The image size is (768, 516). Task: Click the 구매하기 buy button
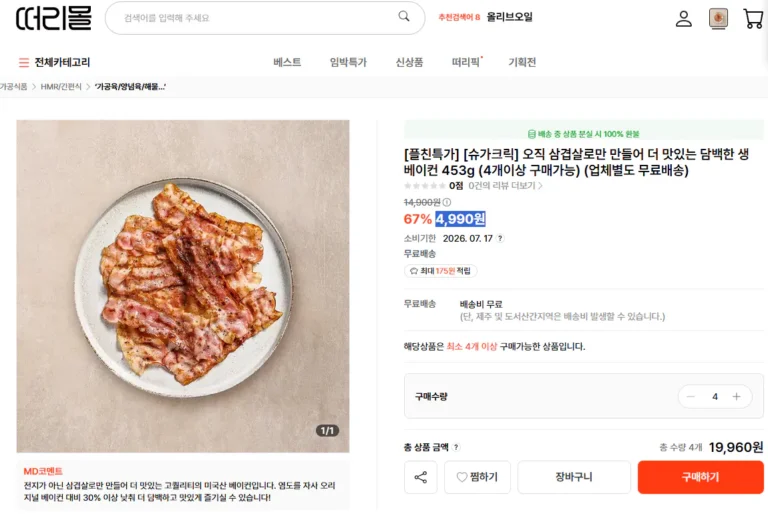[x=700, y=477]
